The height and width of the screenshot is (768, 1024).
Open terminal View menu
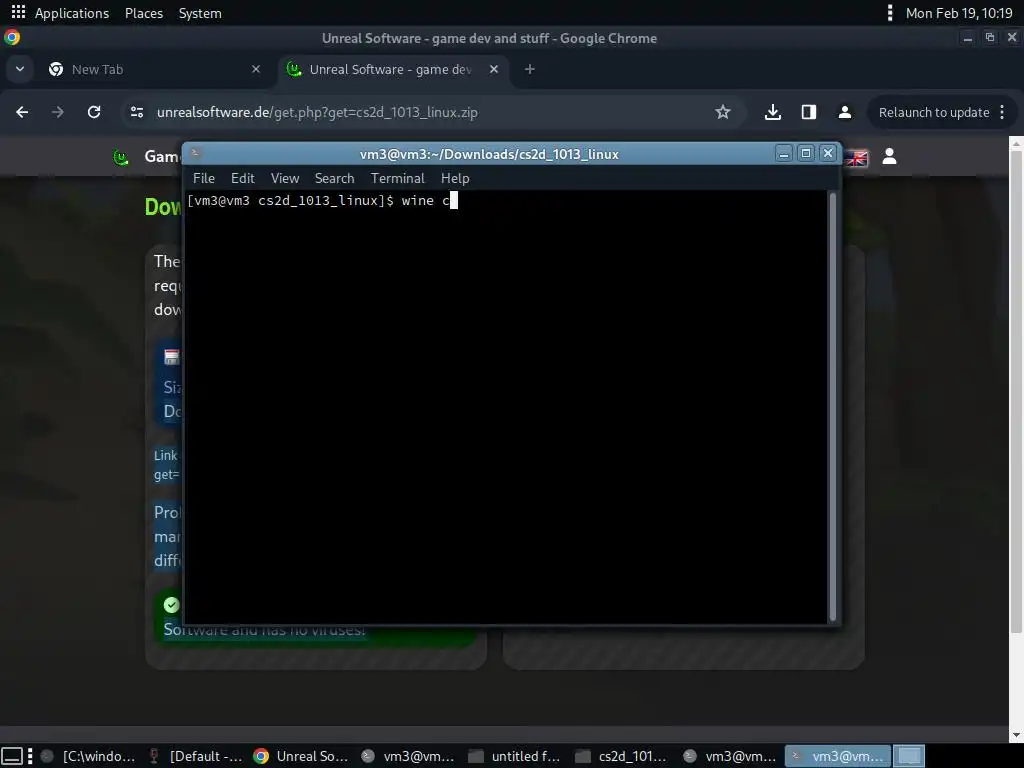pos(285,178)
